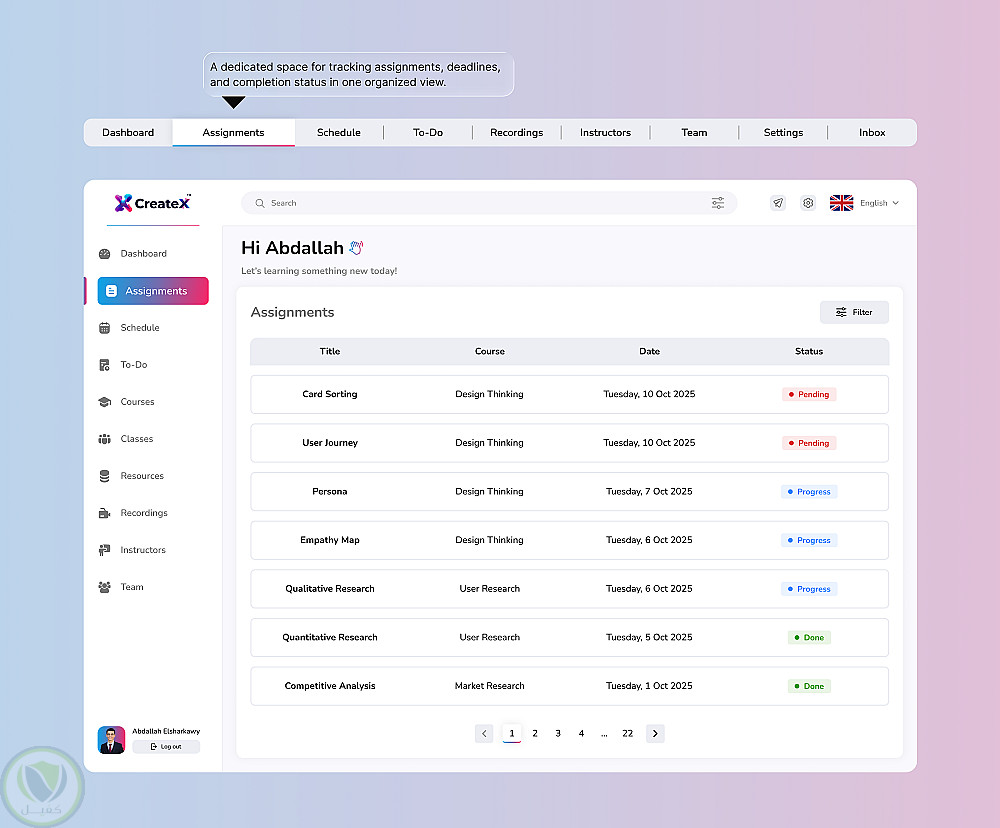1000x828 pixels.
Task: Open the Resources database icon
Action: coord(105,476)
